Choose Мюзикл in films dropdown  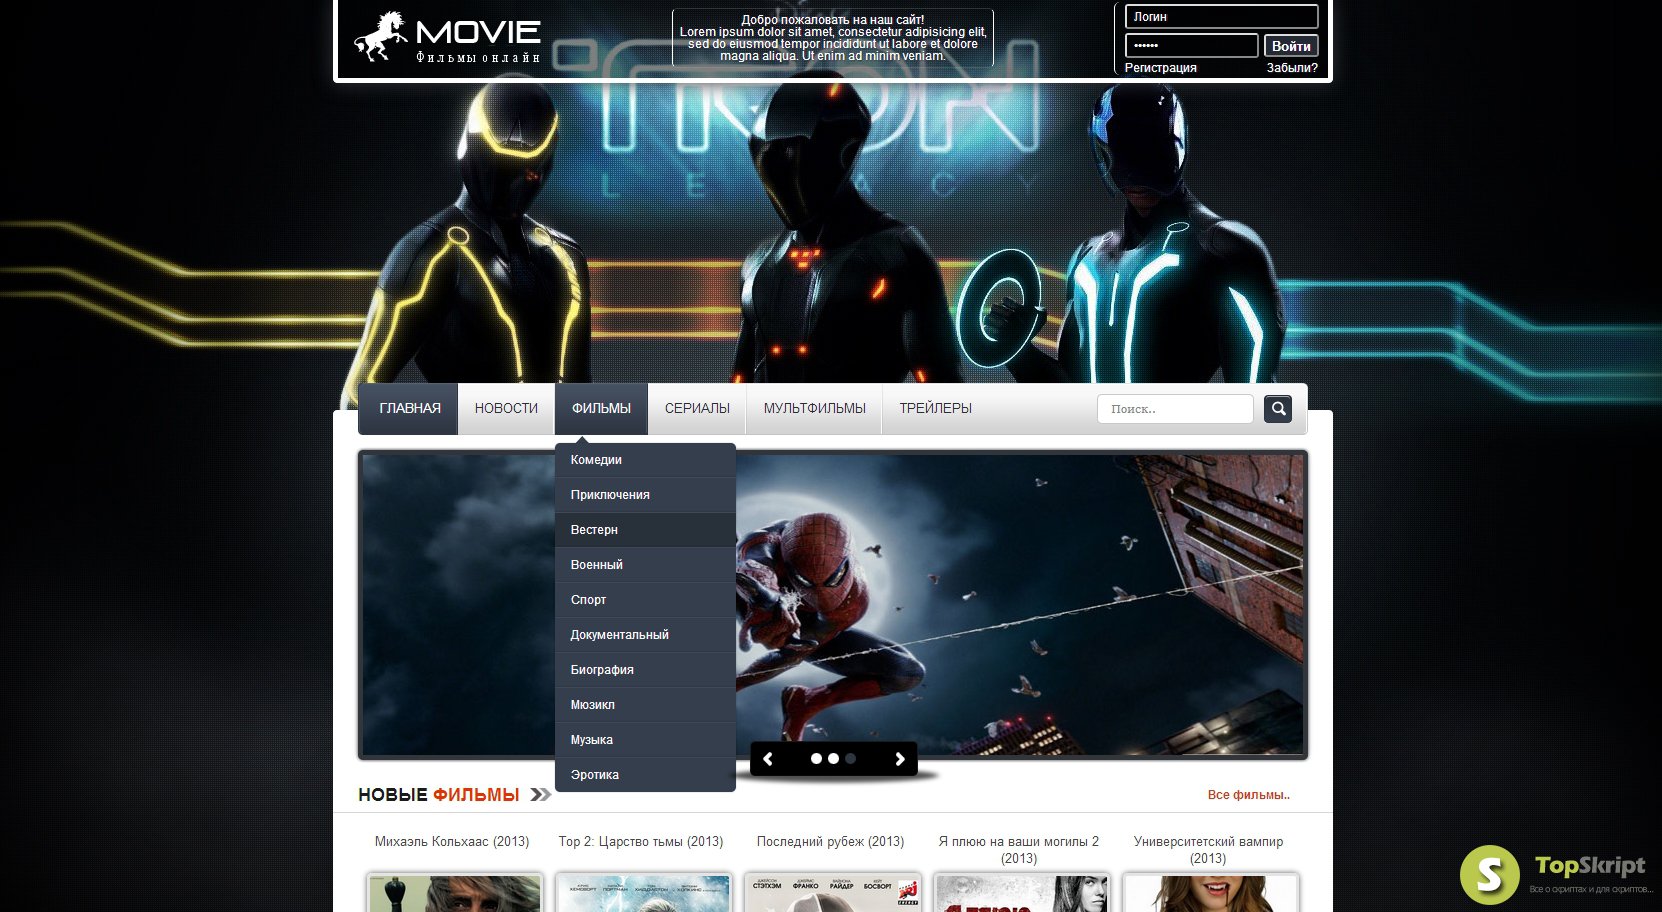[645, 705]
